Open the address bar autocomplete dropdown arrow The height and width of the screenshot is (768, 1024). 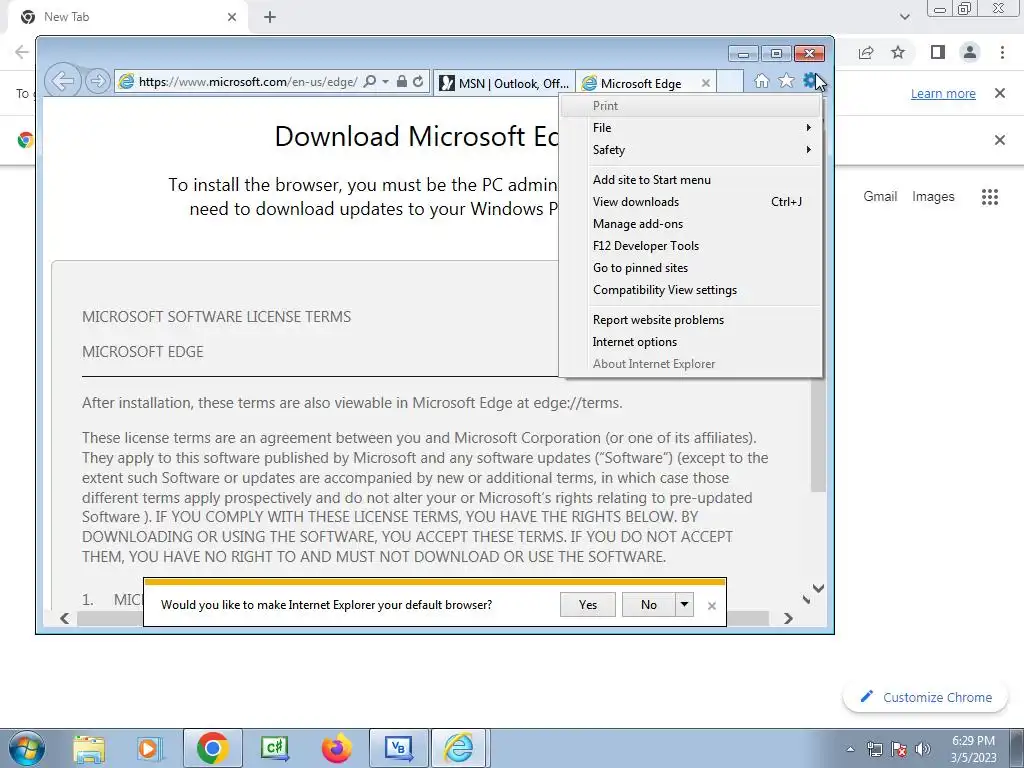point(385,82)
